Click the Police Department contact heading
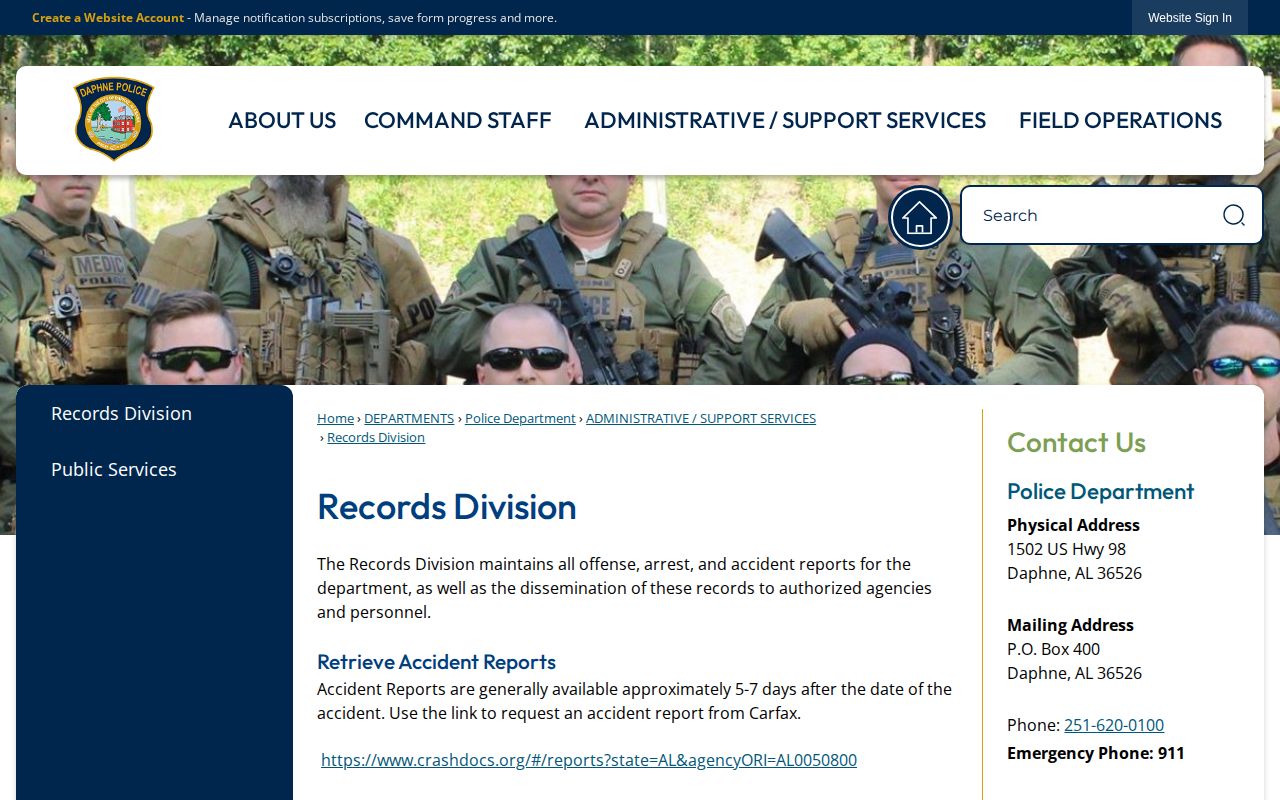Viewport: 1280px width, 800px height. 1100,491
